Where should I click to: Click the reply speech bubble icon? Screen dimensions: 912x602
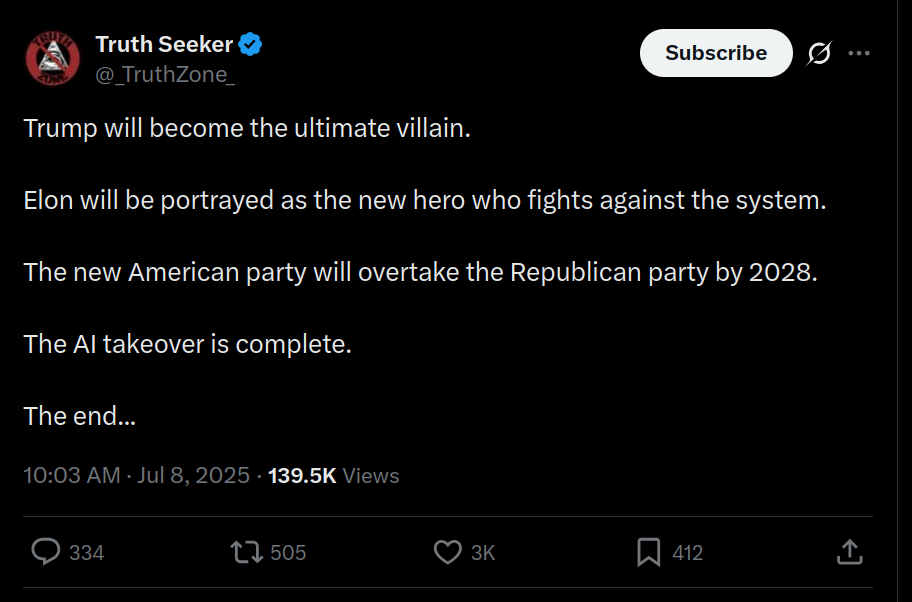[x=46, y=552]
